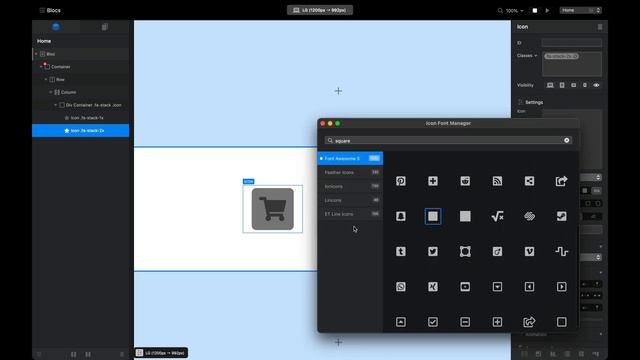This screenshot has width=640, height=360.
Task: Select the caret-right square icon
Action: point(562,287)
